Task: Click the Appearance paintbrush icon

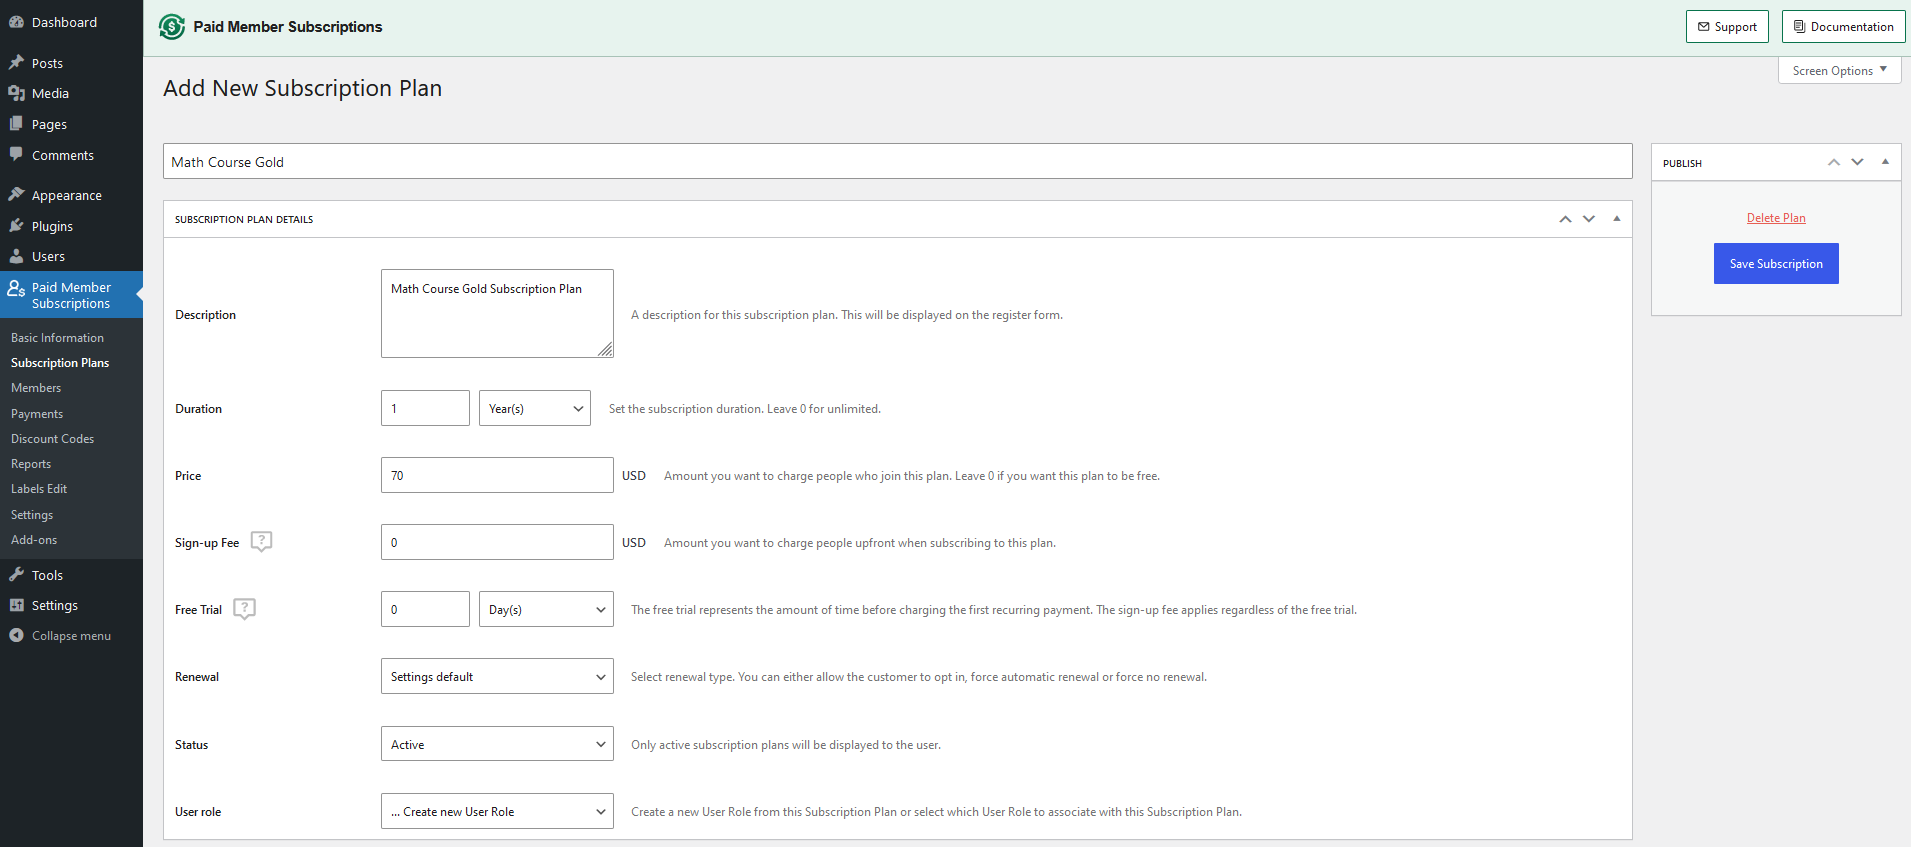Action: coord(16,194)
